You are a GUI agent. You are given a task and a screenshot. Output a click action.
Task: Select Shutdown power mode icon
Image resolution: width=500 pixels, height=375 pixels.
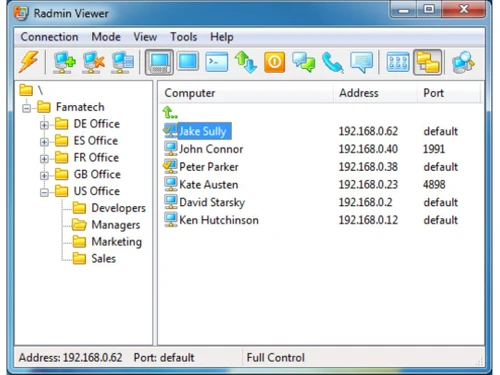point(275,62)
